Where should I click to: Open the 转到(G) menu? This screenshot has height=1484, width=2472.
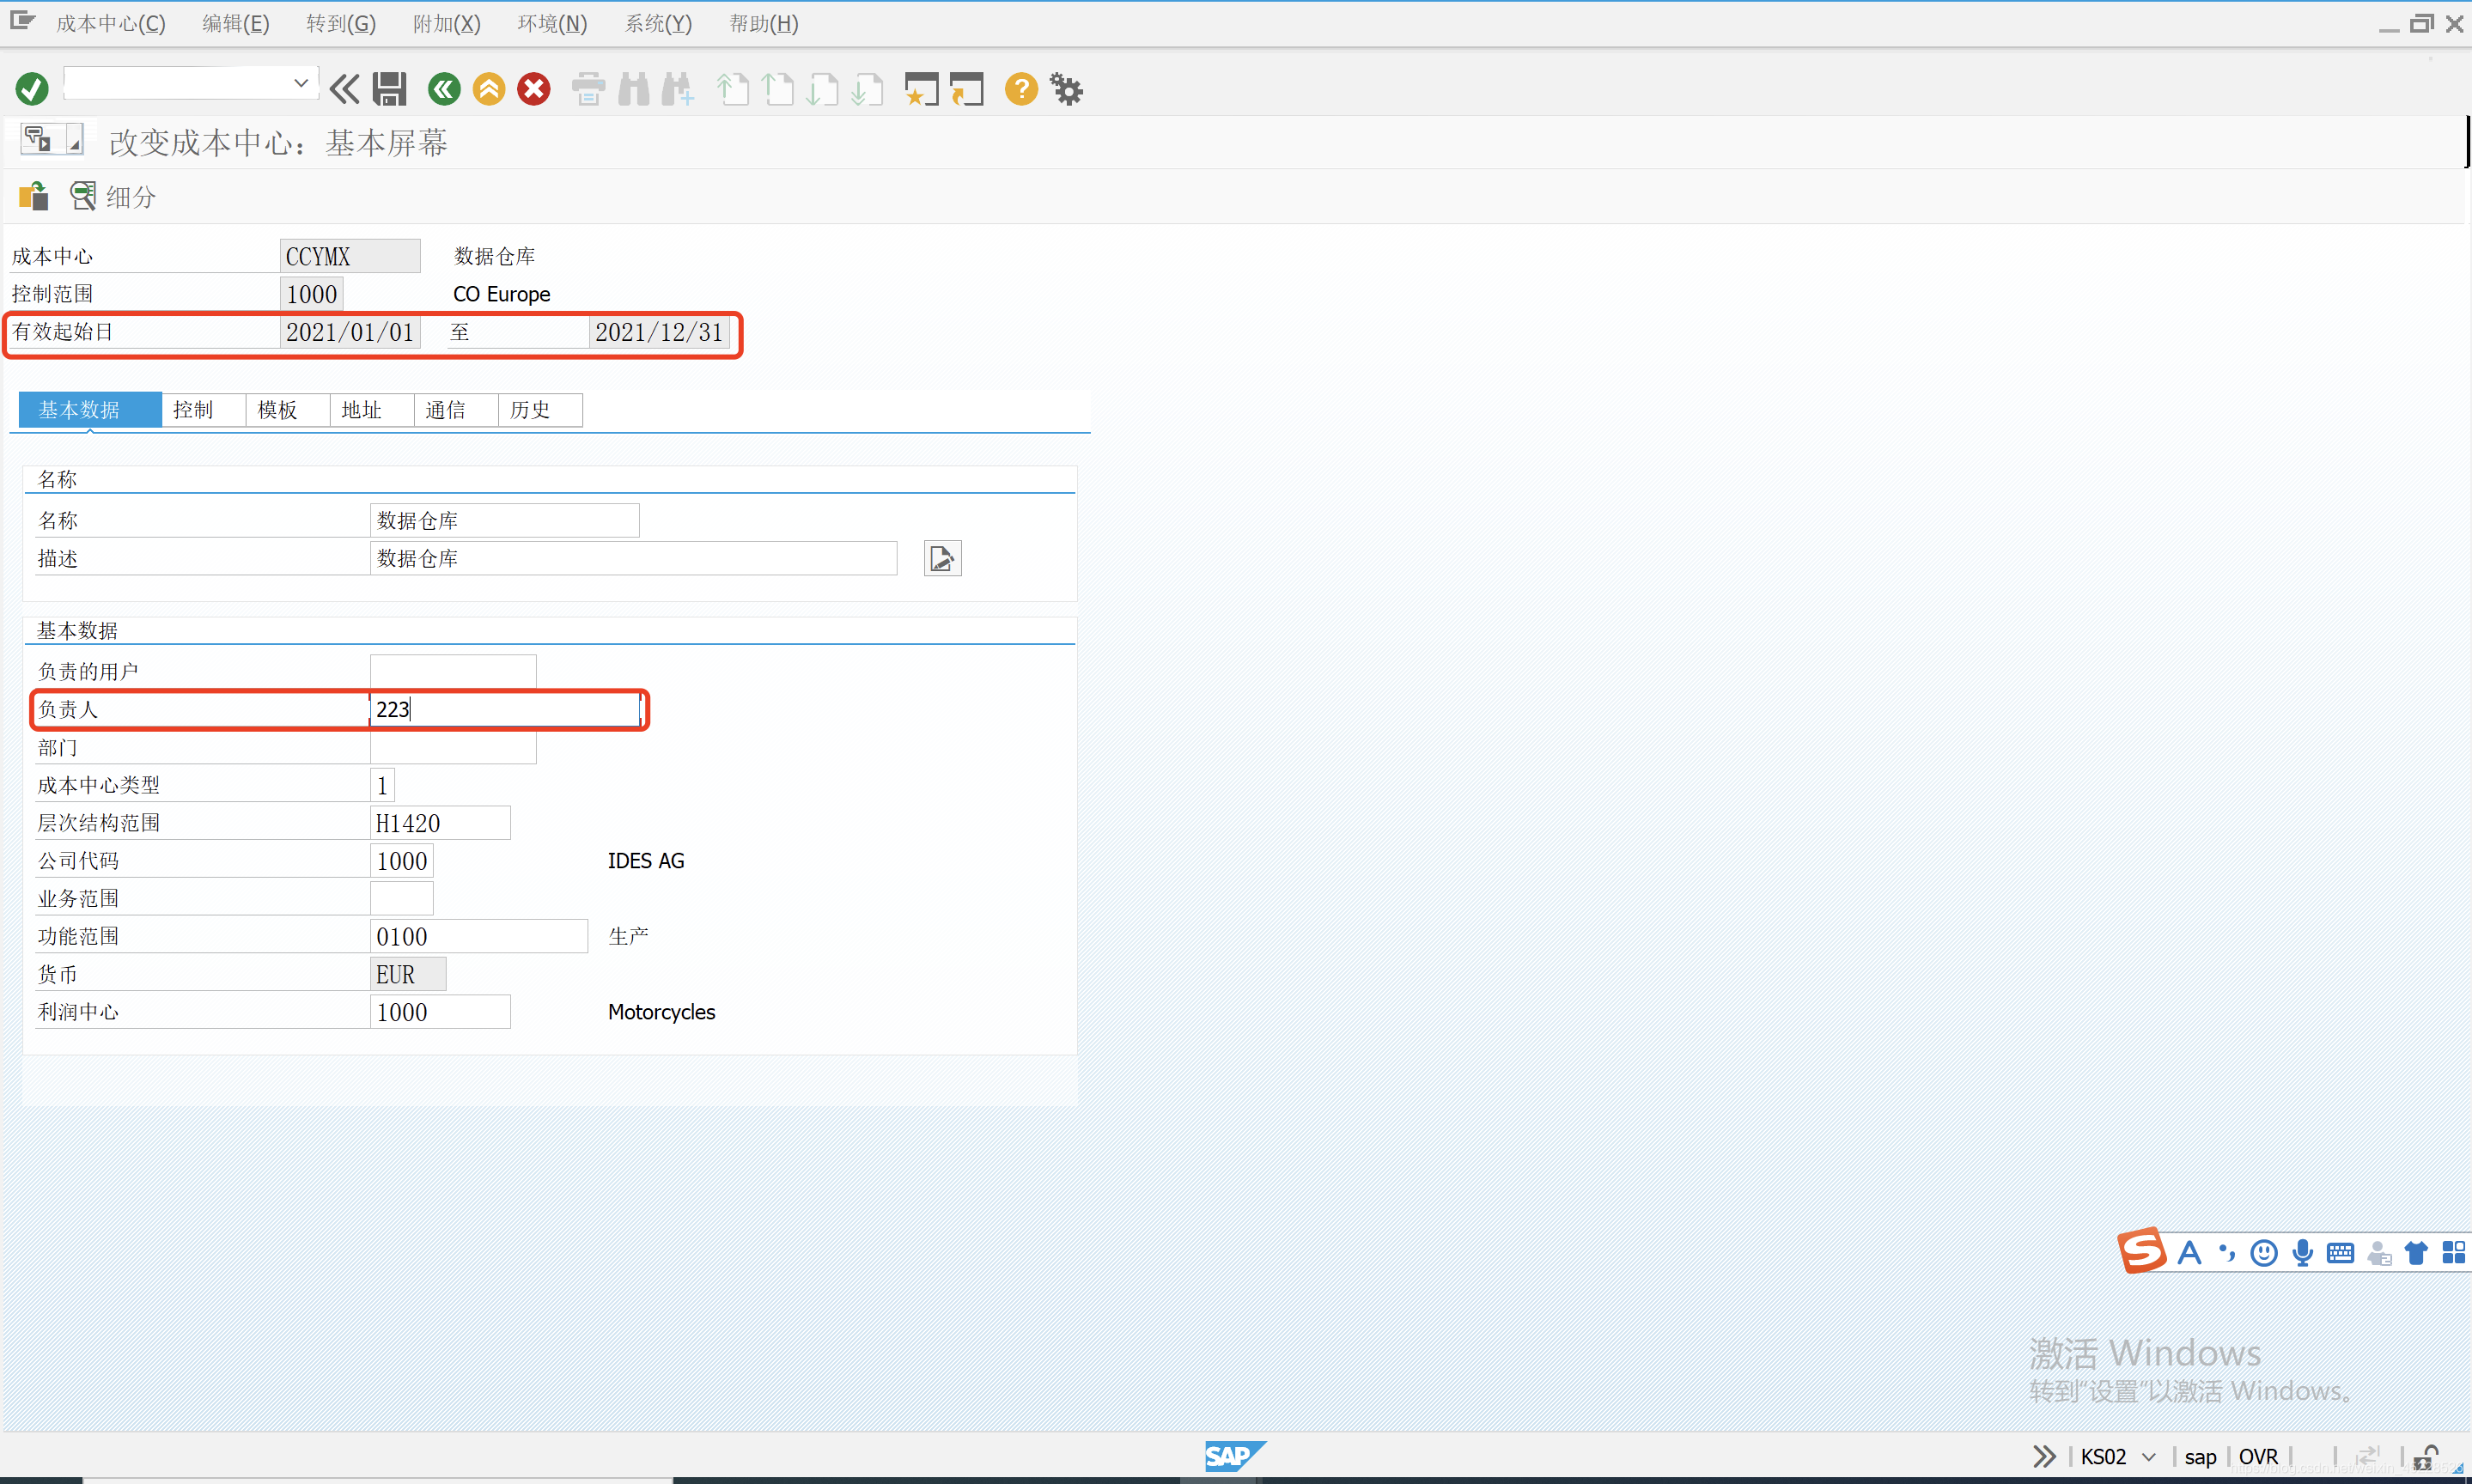click(x=340, y=24)
